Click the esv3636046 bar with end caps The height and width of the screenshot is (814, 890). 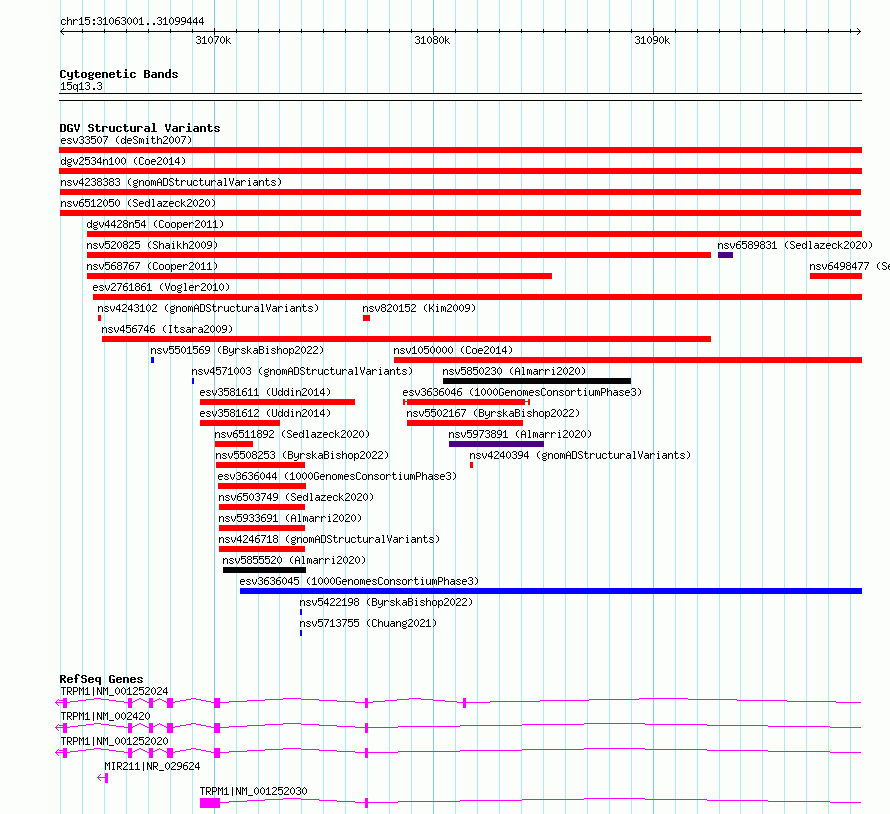click(466, 402)
